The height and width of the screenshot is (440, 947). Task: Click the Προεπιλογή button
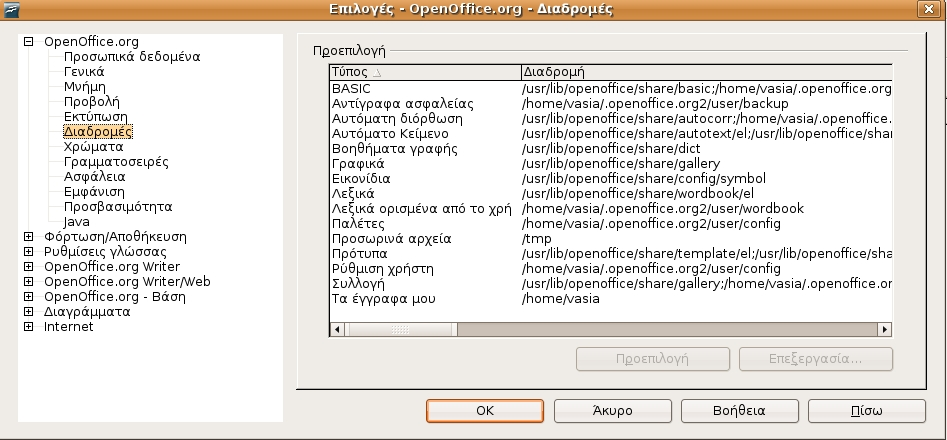[653, 359]
